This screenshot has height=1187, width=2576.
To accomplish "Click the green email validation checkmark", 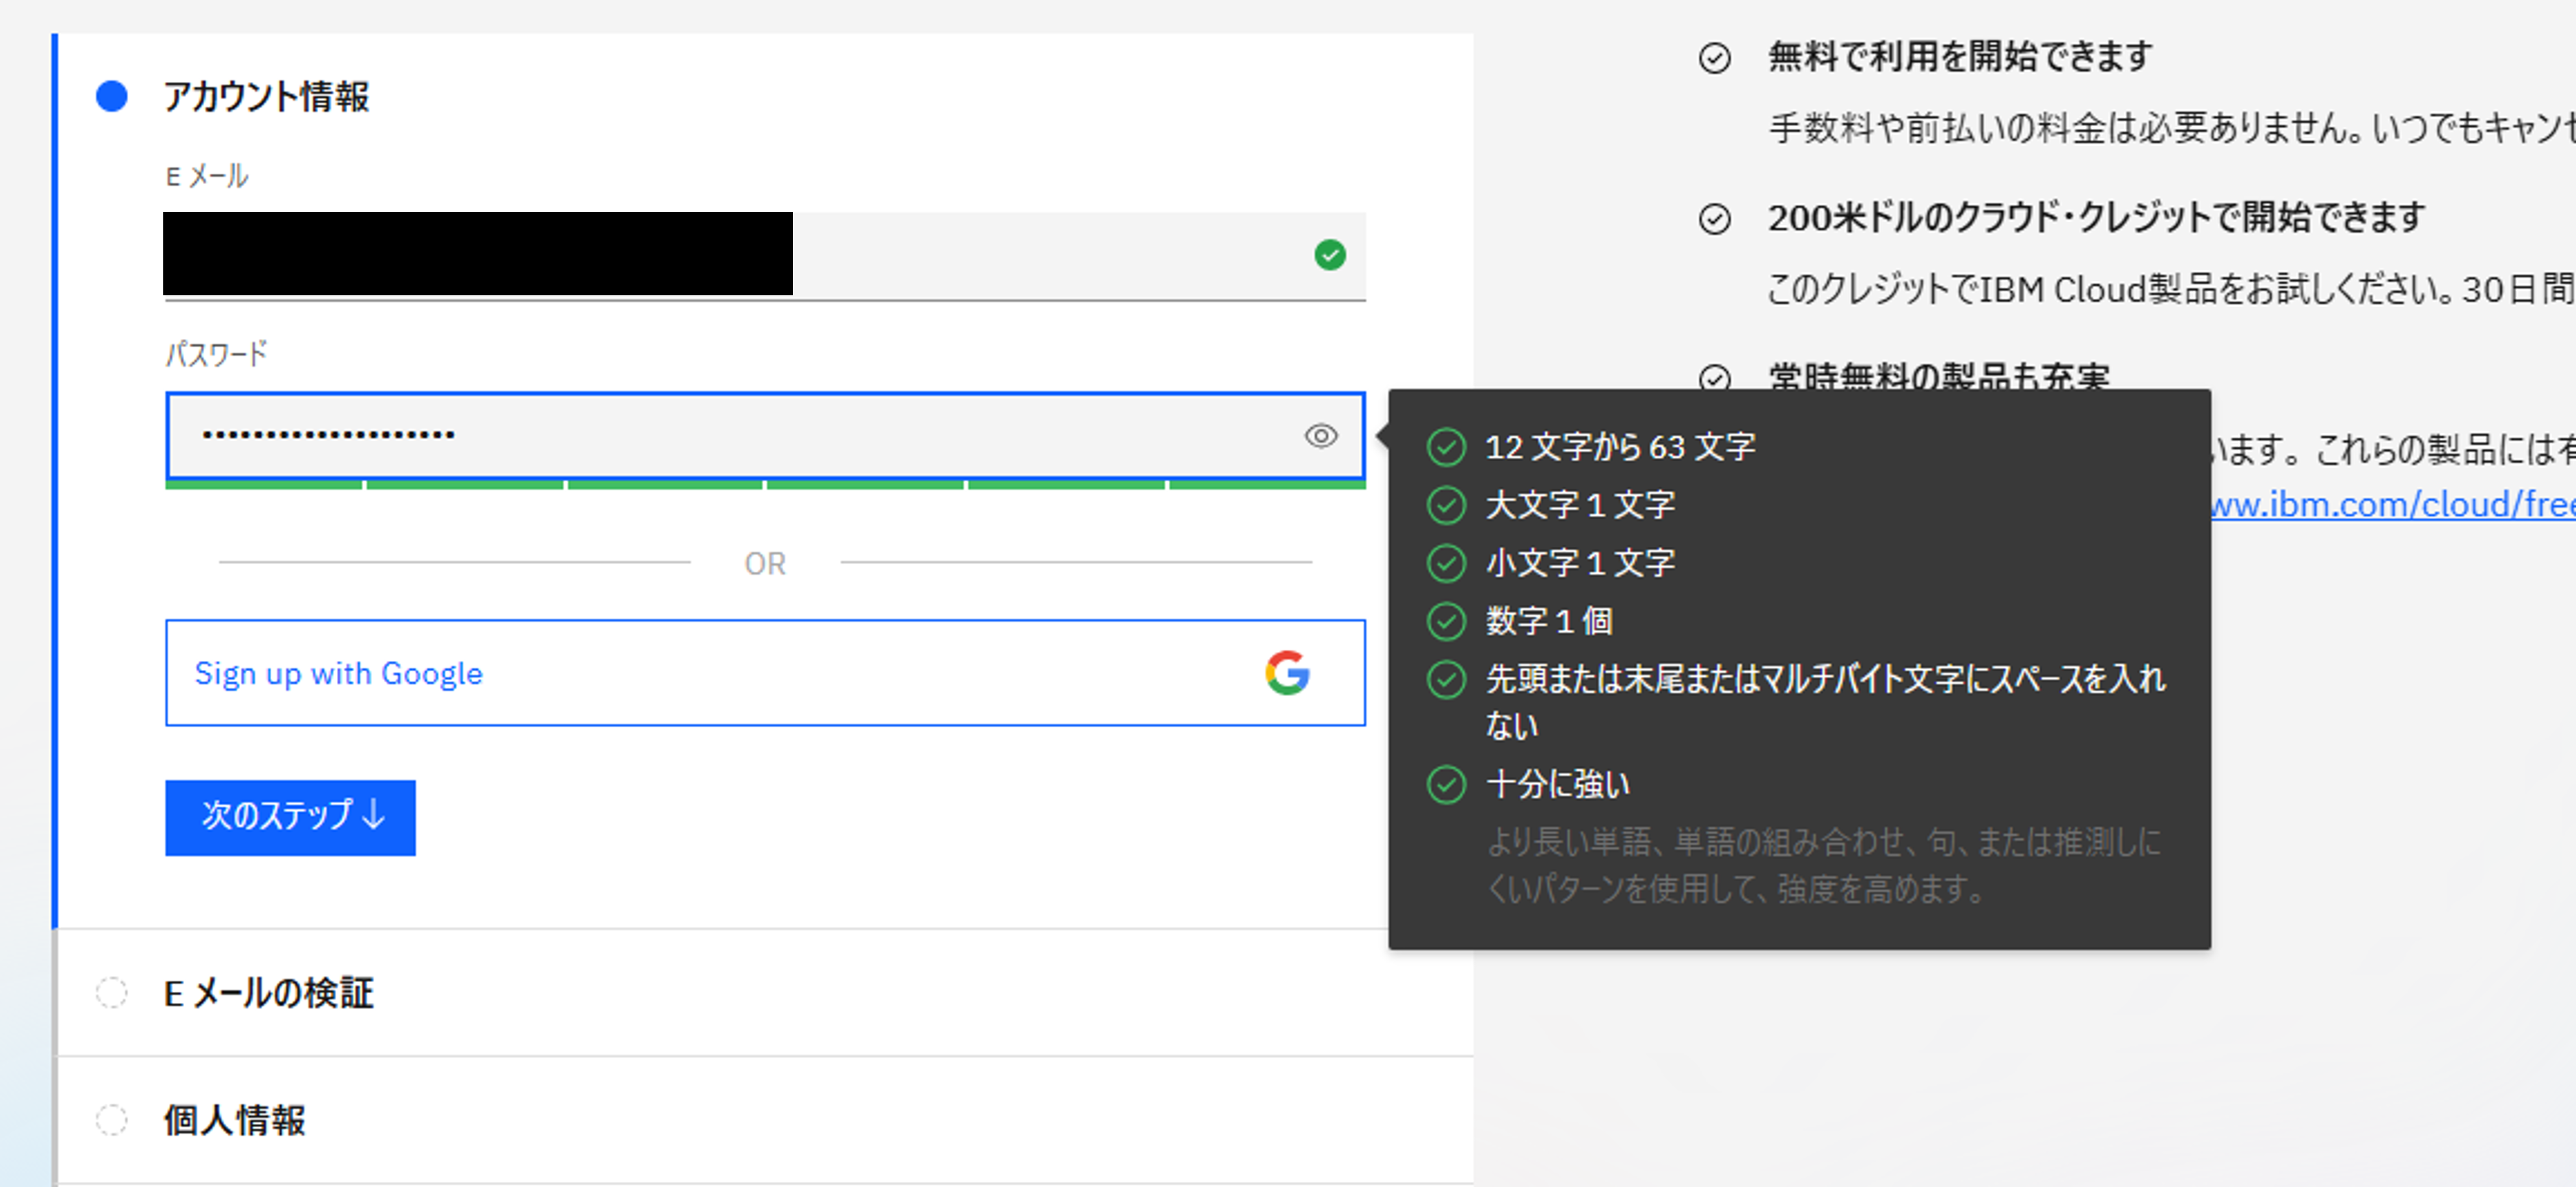I will 1329,255.
